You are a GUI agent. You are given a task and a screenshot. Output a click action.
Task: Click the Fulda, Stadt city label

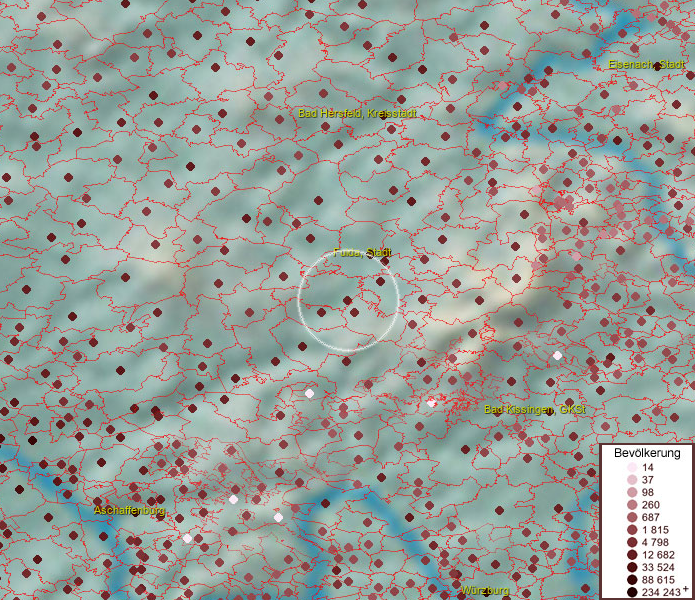point(363,252)
